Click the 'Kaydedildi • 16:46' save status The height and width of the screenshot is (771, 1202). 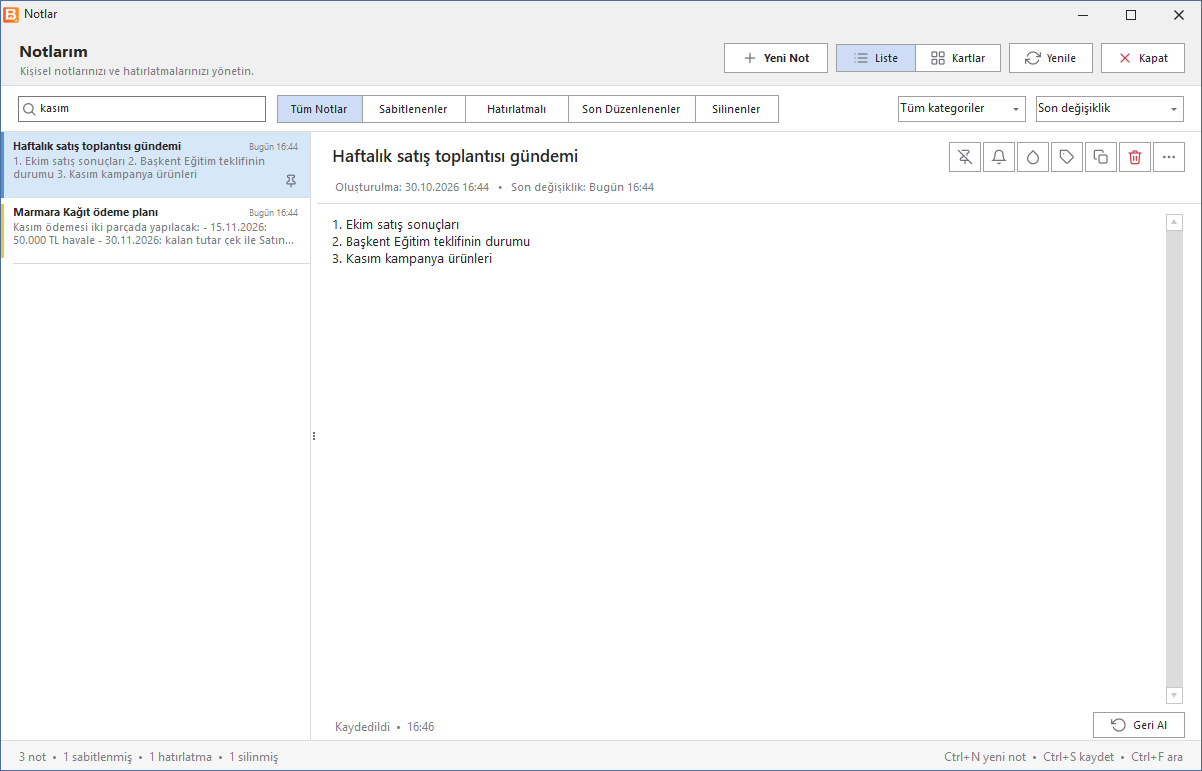385,727
